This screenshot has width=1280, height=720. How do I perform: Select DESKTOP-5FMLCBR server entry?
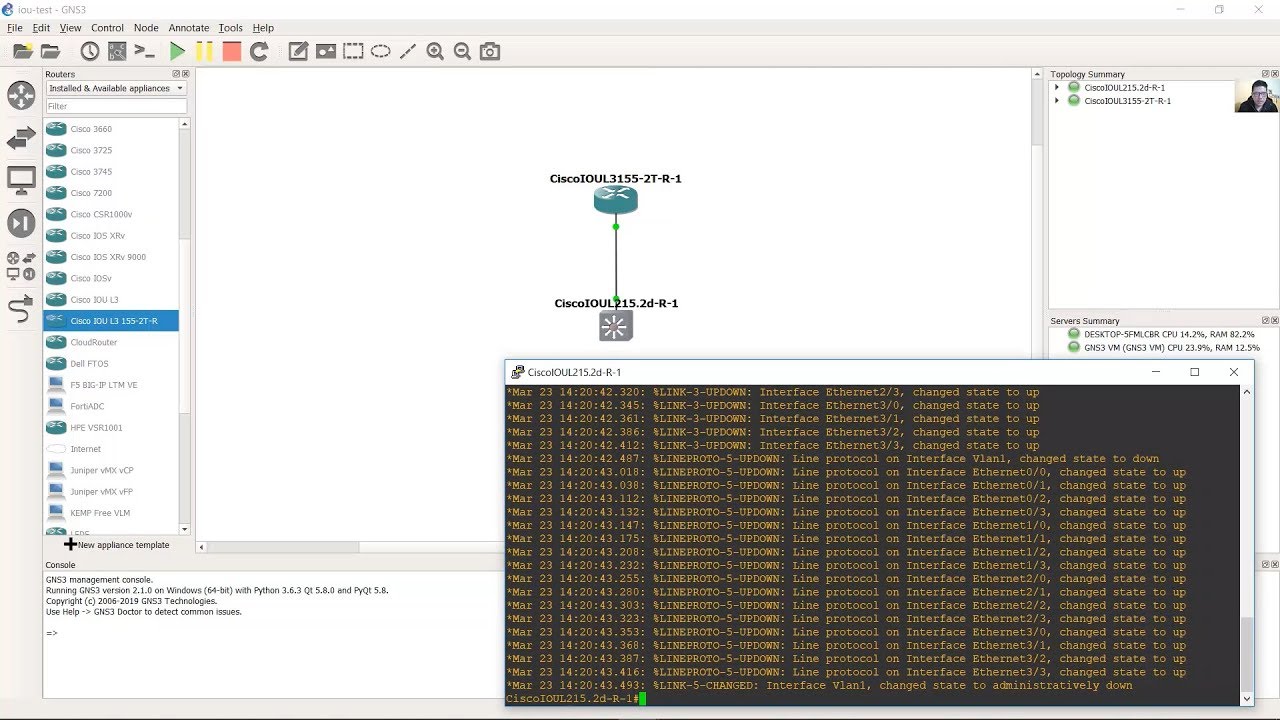click(1161, 334)
